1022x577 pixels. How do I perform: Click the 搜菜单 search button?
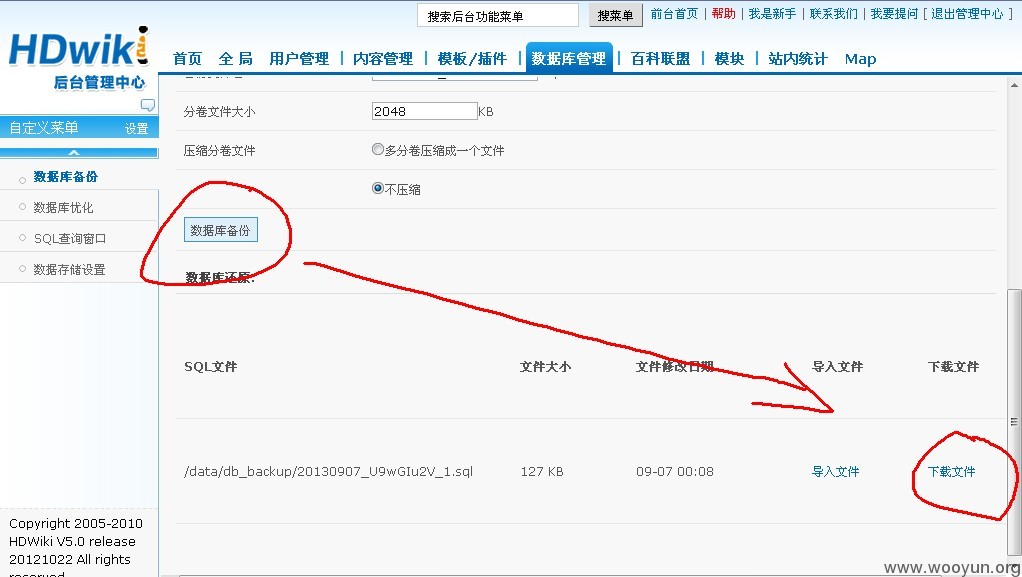615,15
